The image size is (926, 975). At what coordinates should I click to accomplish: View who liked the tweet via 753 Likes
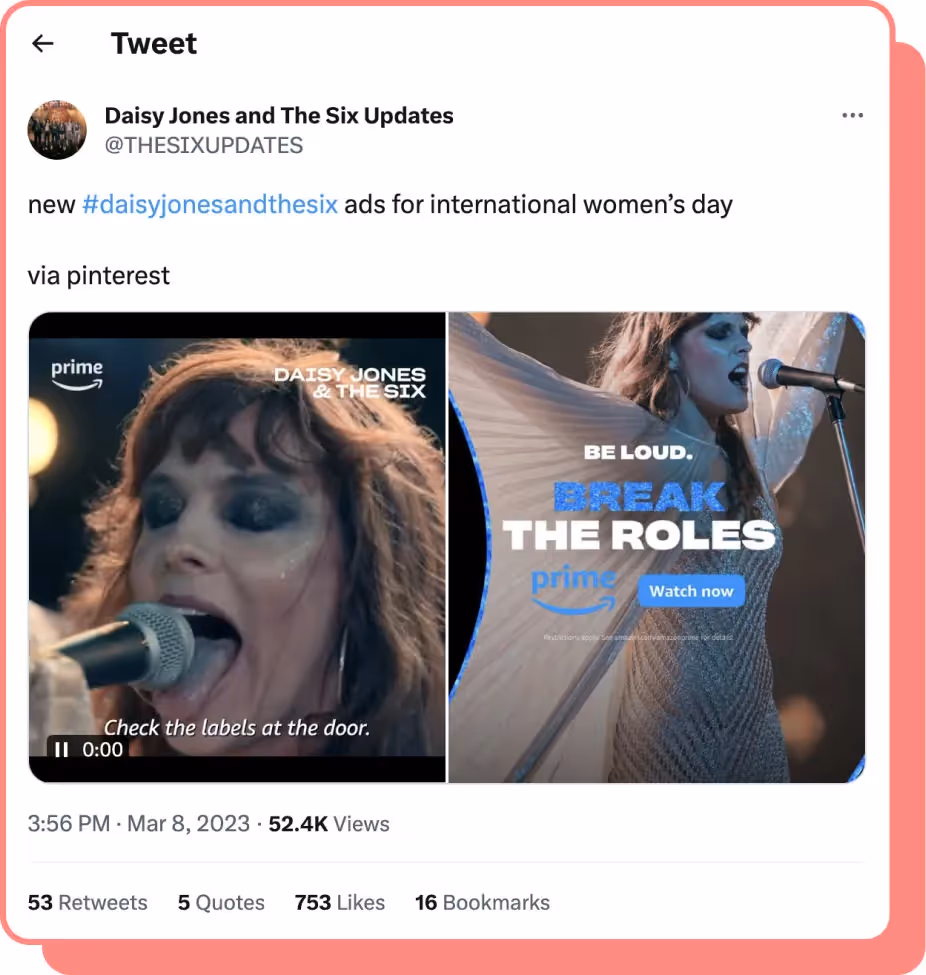tap(339, 902)
